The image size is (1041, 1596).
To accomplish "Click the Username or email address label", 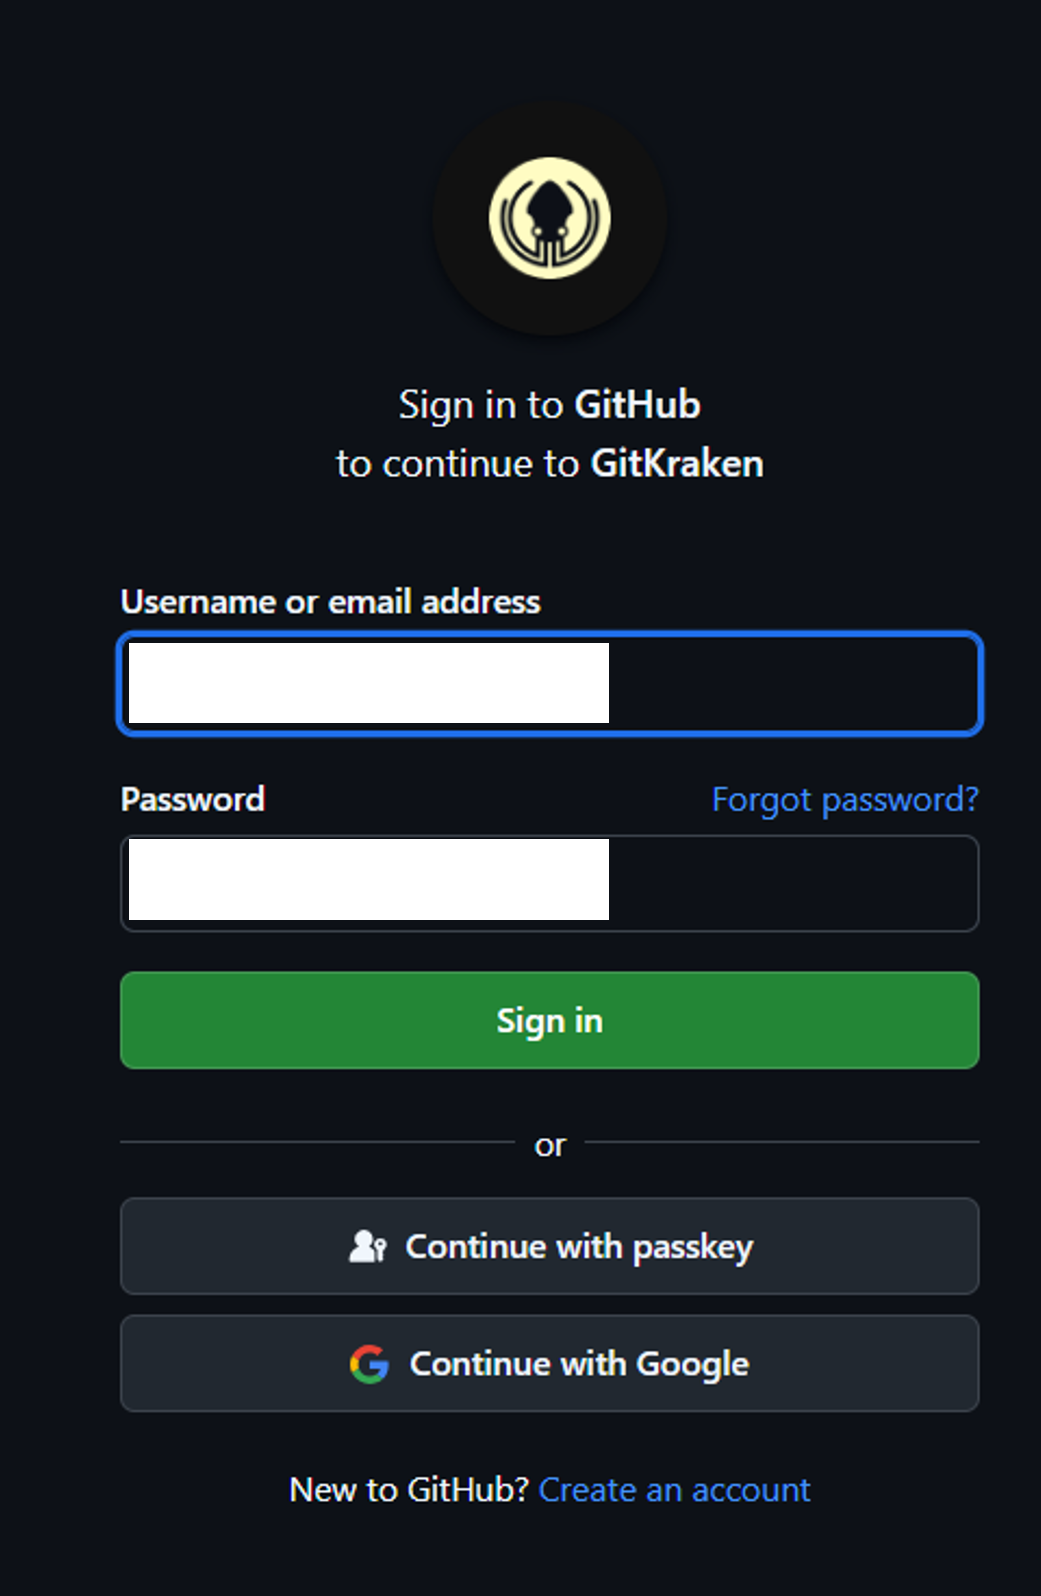I will click(330, 602).
